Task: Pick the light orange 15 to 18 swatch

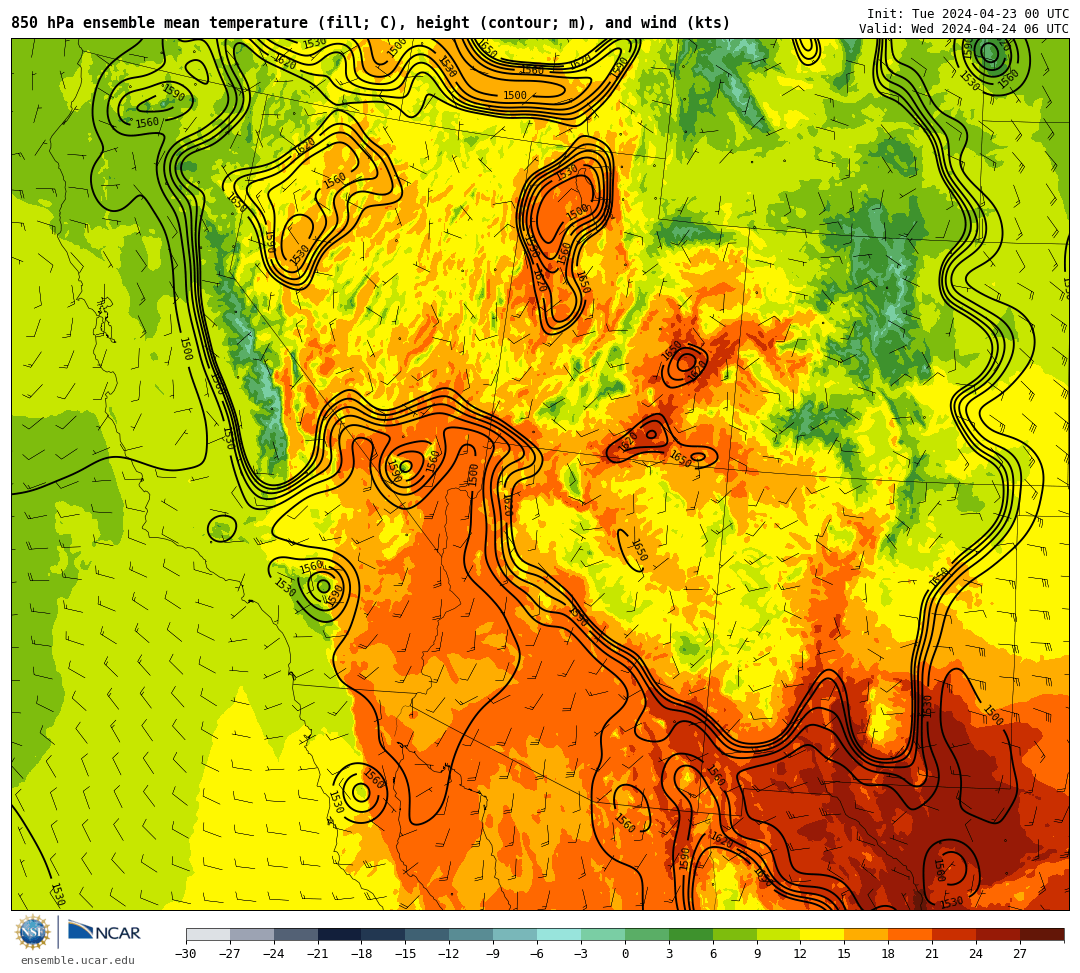Action: click(866, 934)
